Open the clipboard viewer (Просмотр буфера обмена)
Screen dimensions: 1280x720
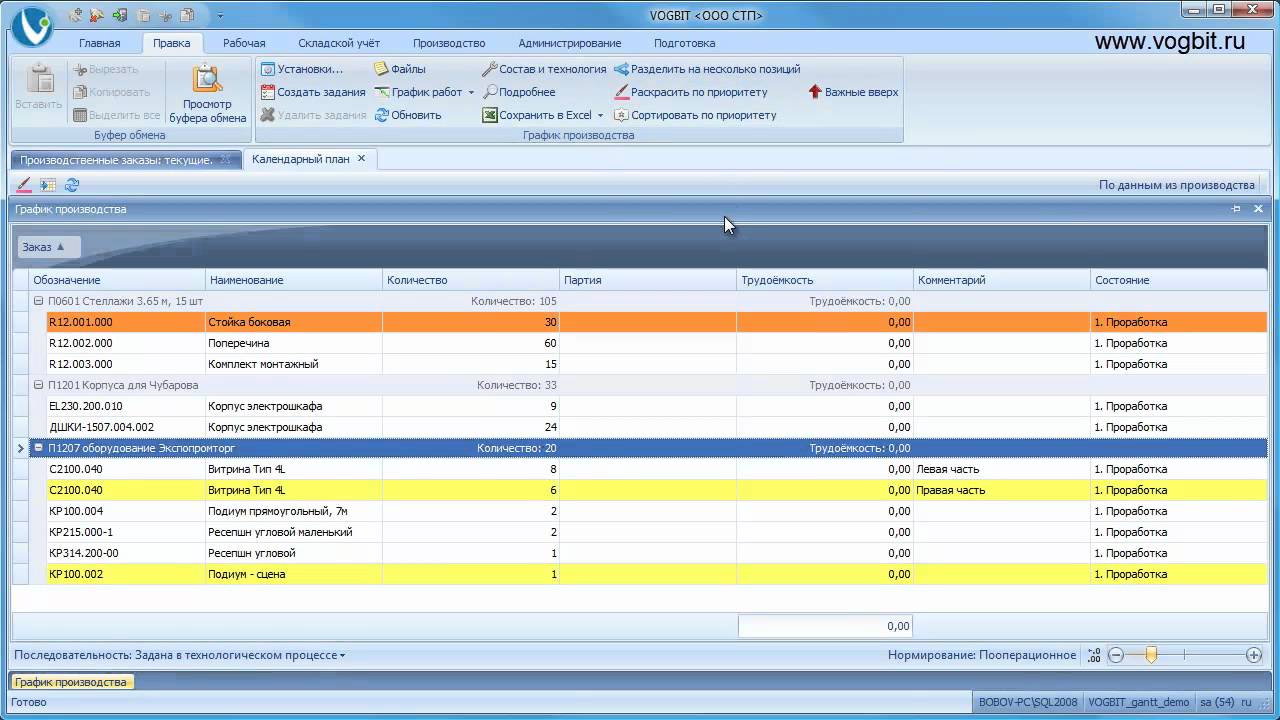coord(207,94)
